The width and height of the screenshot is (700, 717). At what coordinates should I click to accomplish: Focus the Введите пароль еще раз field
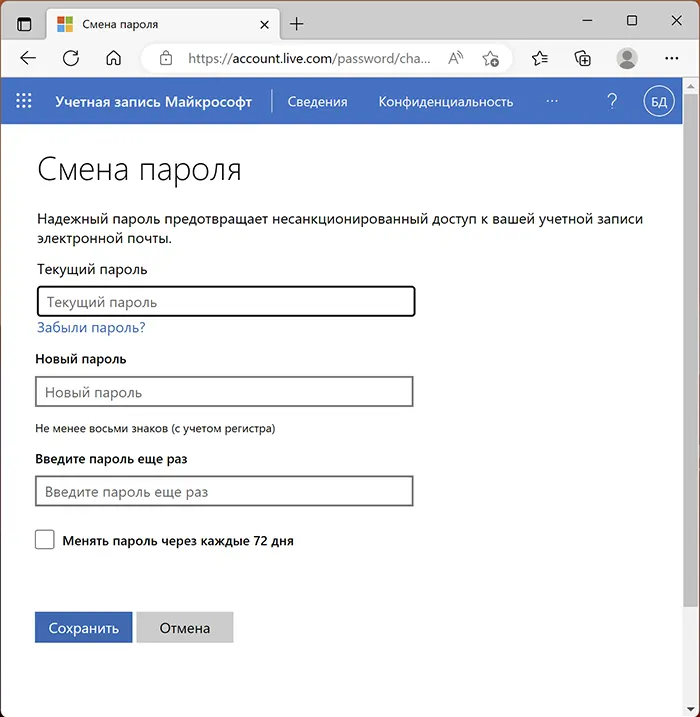(224, 491)
